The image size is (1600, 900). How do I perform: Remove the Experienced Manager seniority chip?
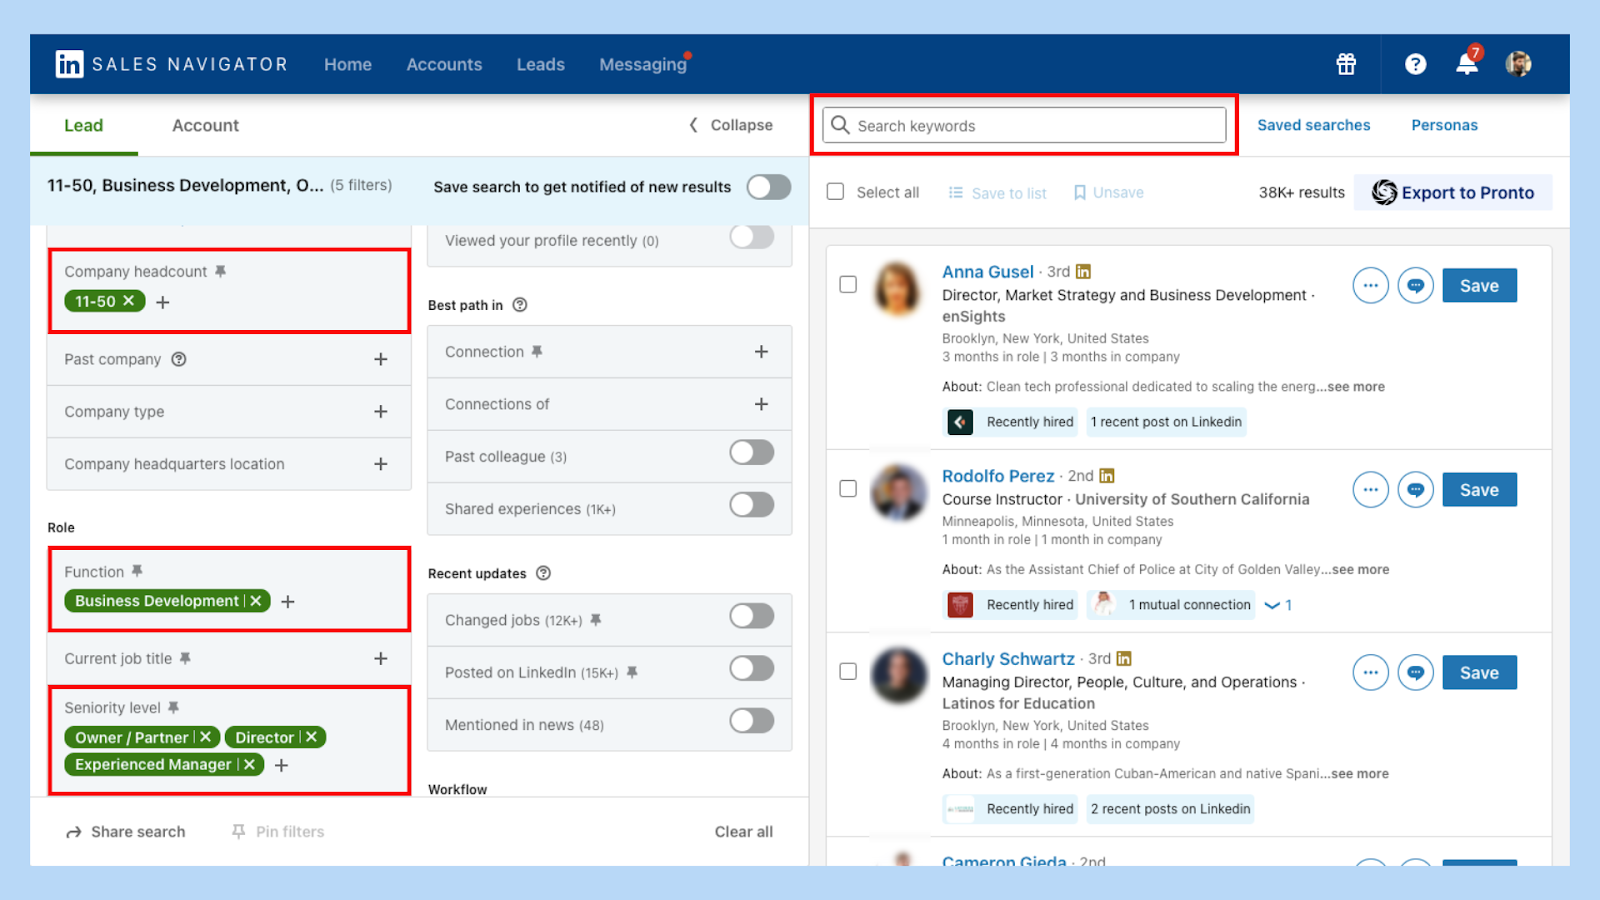tap(249, 764)
